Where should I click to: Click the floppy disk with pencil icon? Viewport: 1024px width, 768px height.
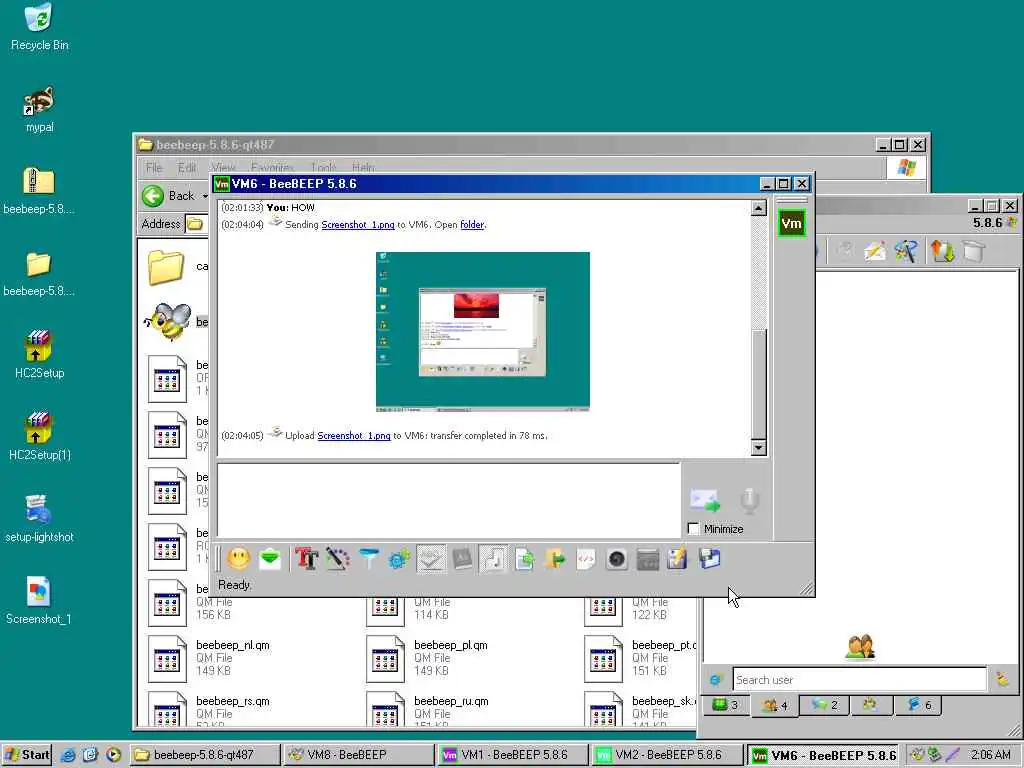coord(678,559)
